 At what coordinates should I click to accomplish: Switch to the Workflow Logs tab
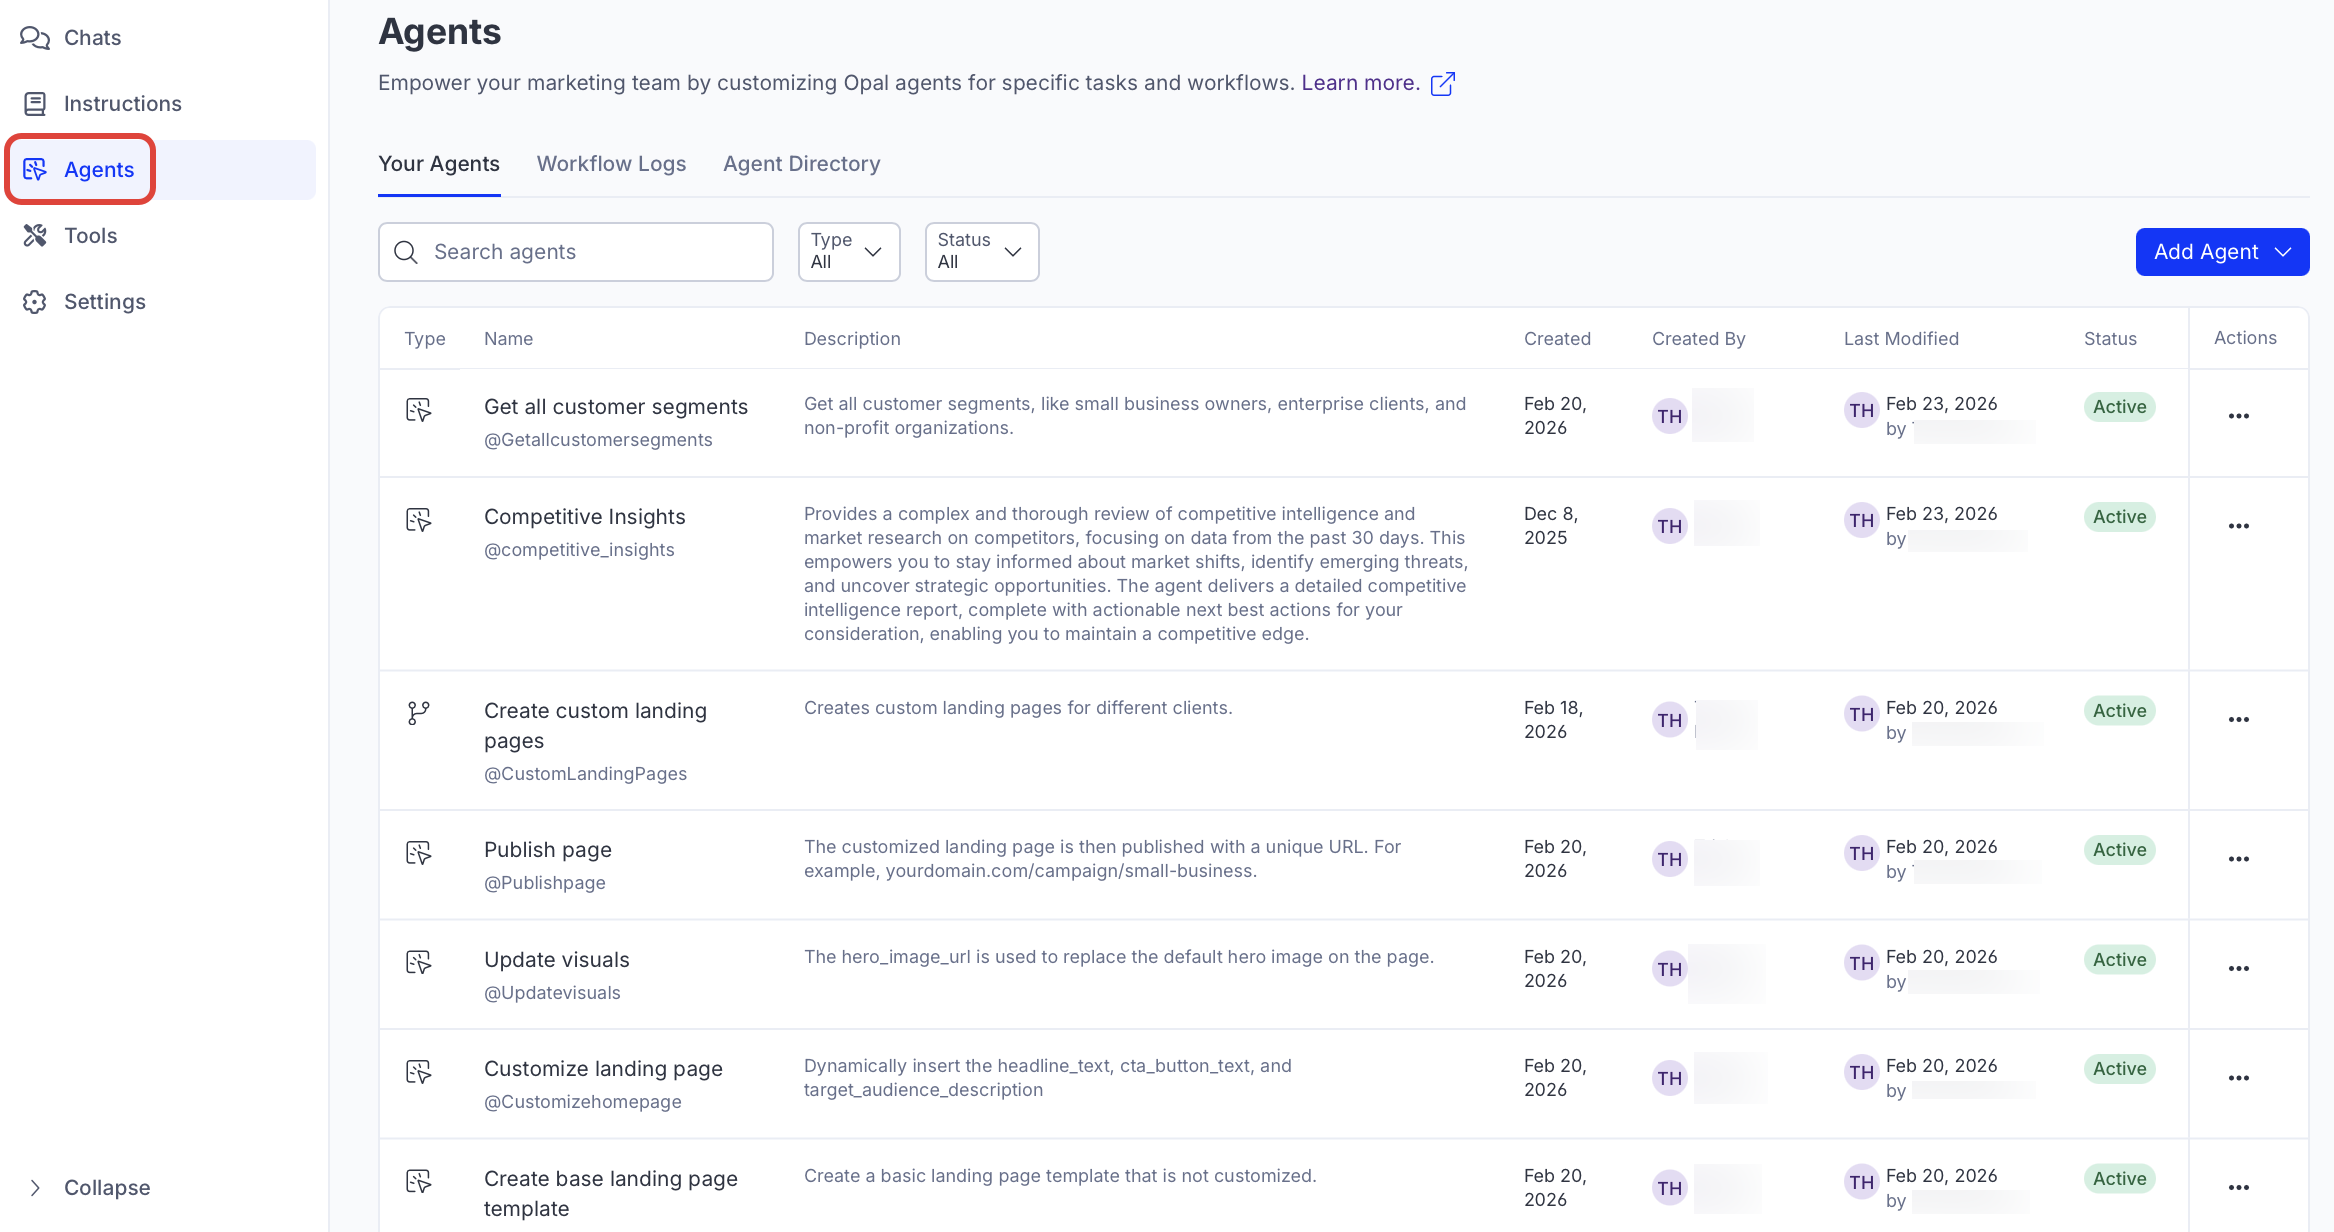611,164
